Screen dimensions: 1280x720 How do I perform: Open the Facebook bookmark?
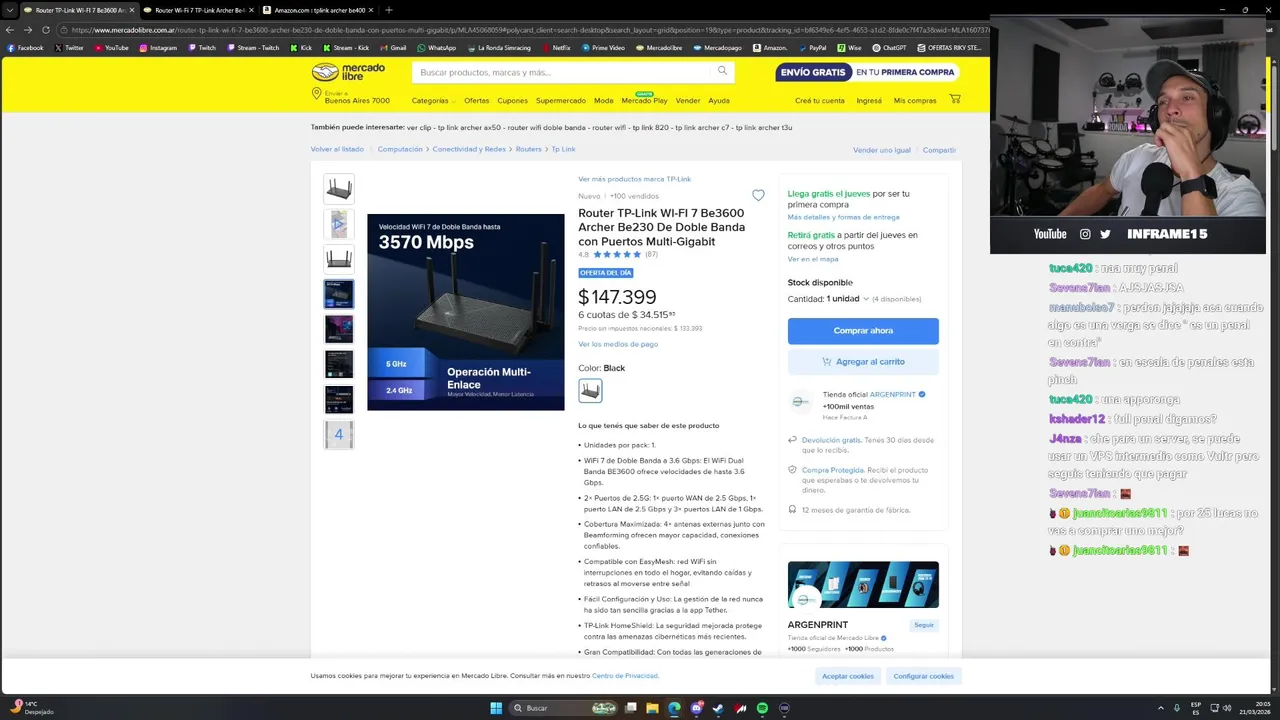click(x=25, y=47)
